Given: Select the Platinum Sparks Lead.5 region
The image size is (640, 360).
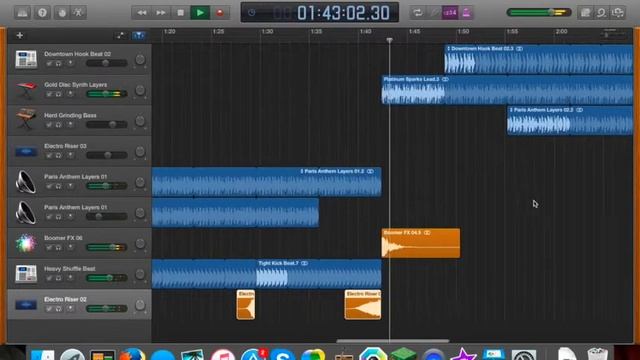Looking at the screenshot, I should 507,90.
